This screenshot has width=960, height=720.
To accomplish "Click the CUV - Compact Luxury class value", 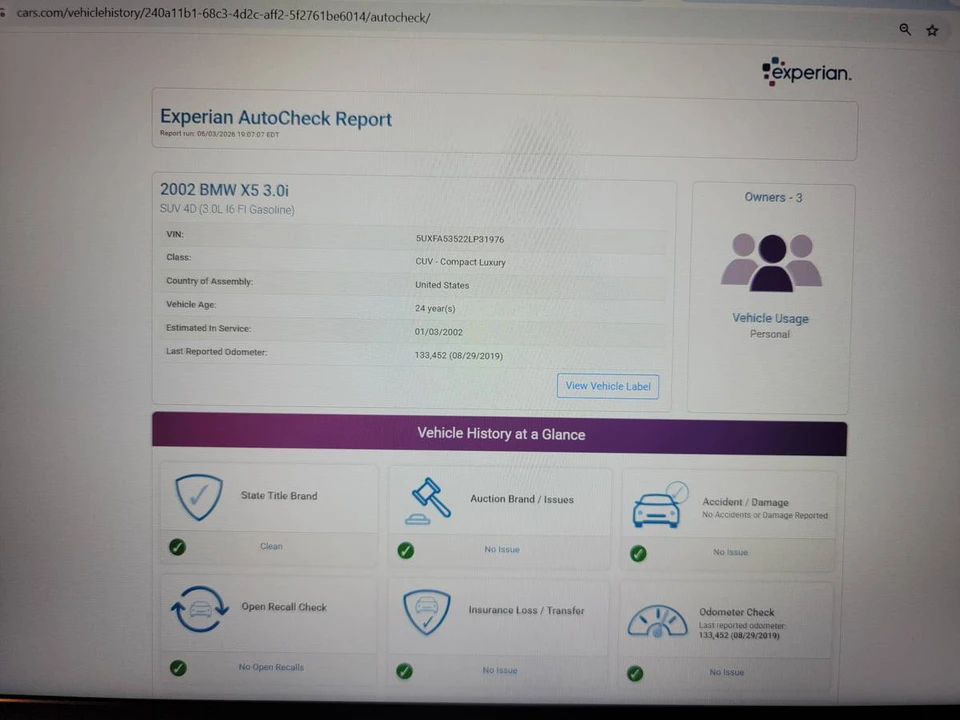I will (x=460, y=262).
